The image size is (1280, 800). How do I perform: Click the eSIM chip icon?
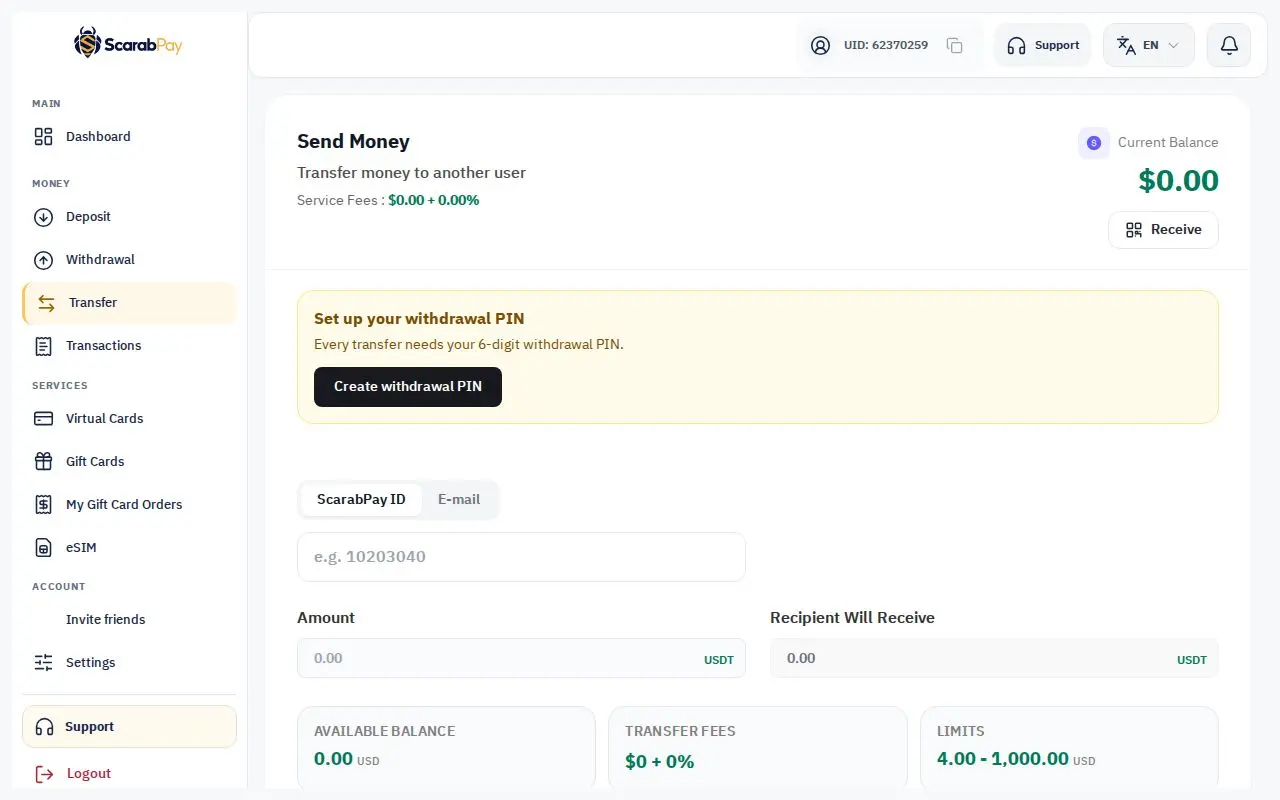[x=43, y=548]
